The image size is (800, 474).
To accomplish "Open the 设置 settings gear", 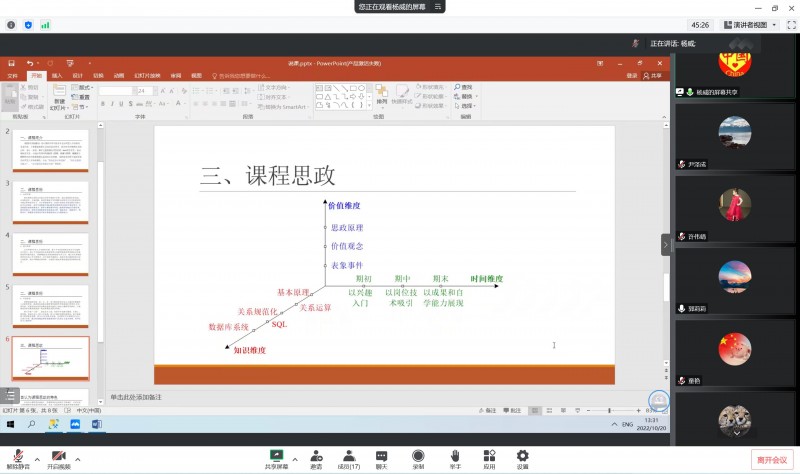I will 522,456.
